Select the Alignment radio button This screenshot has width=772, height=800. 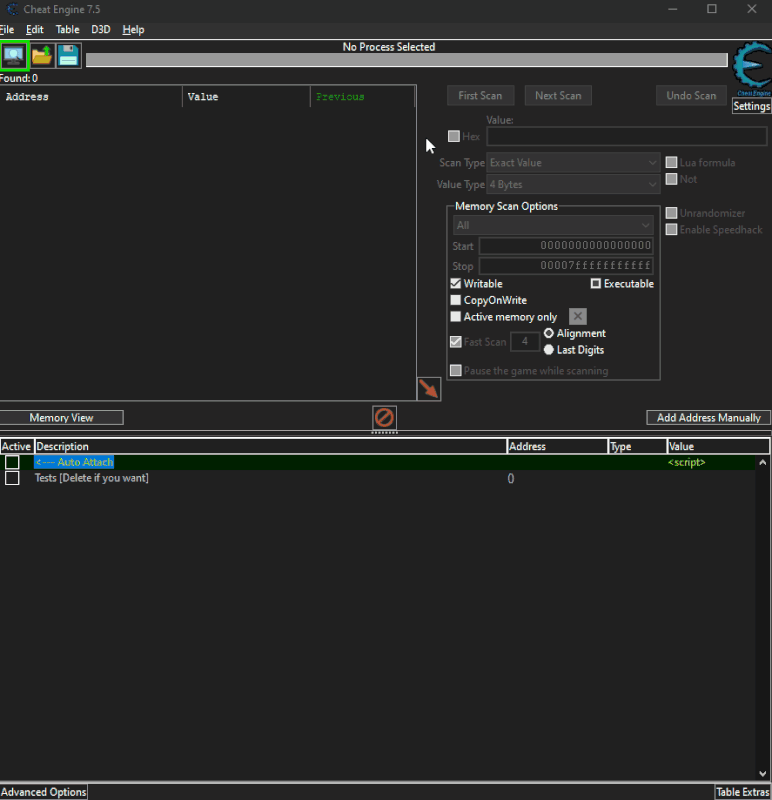click(x=549, y=333)
